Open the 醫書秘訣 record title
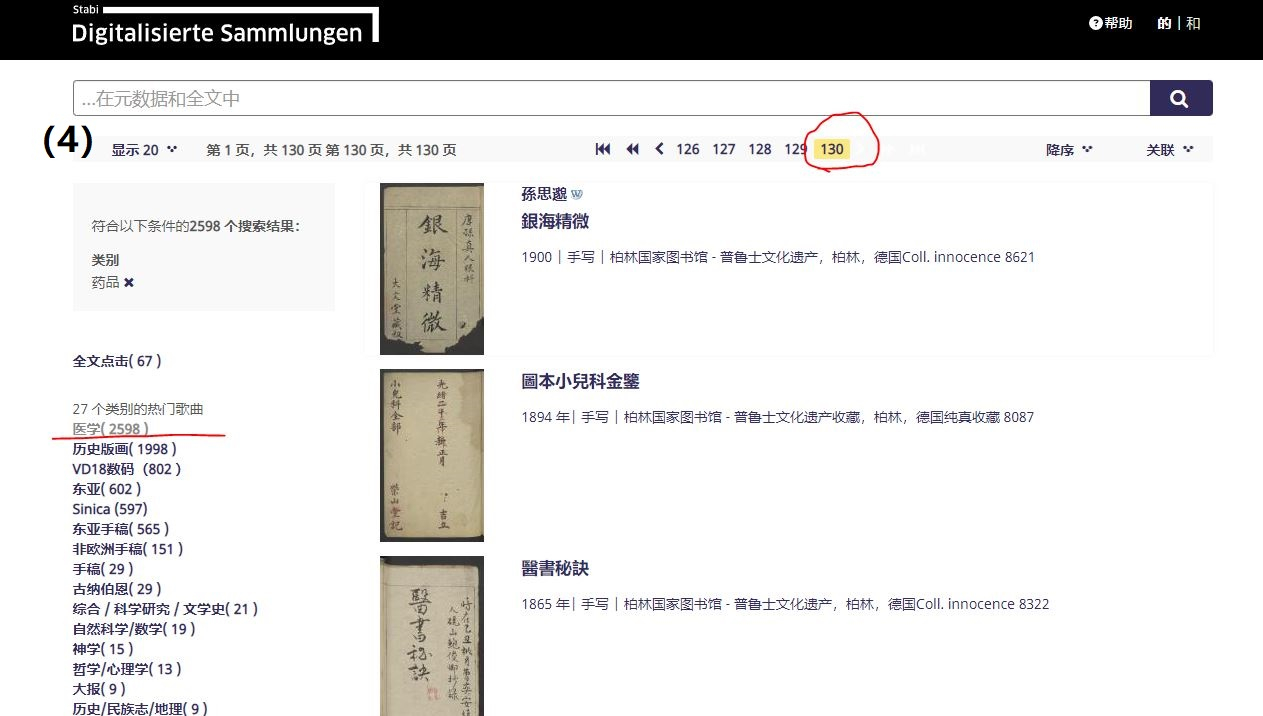Screen dimensions: 1263x716 pyautogui.click(x=555, y=569)
